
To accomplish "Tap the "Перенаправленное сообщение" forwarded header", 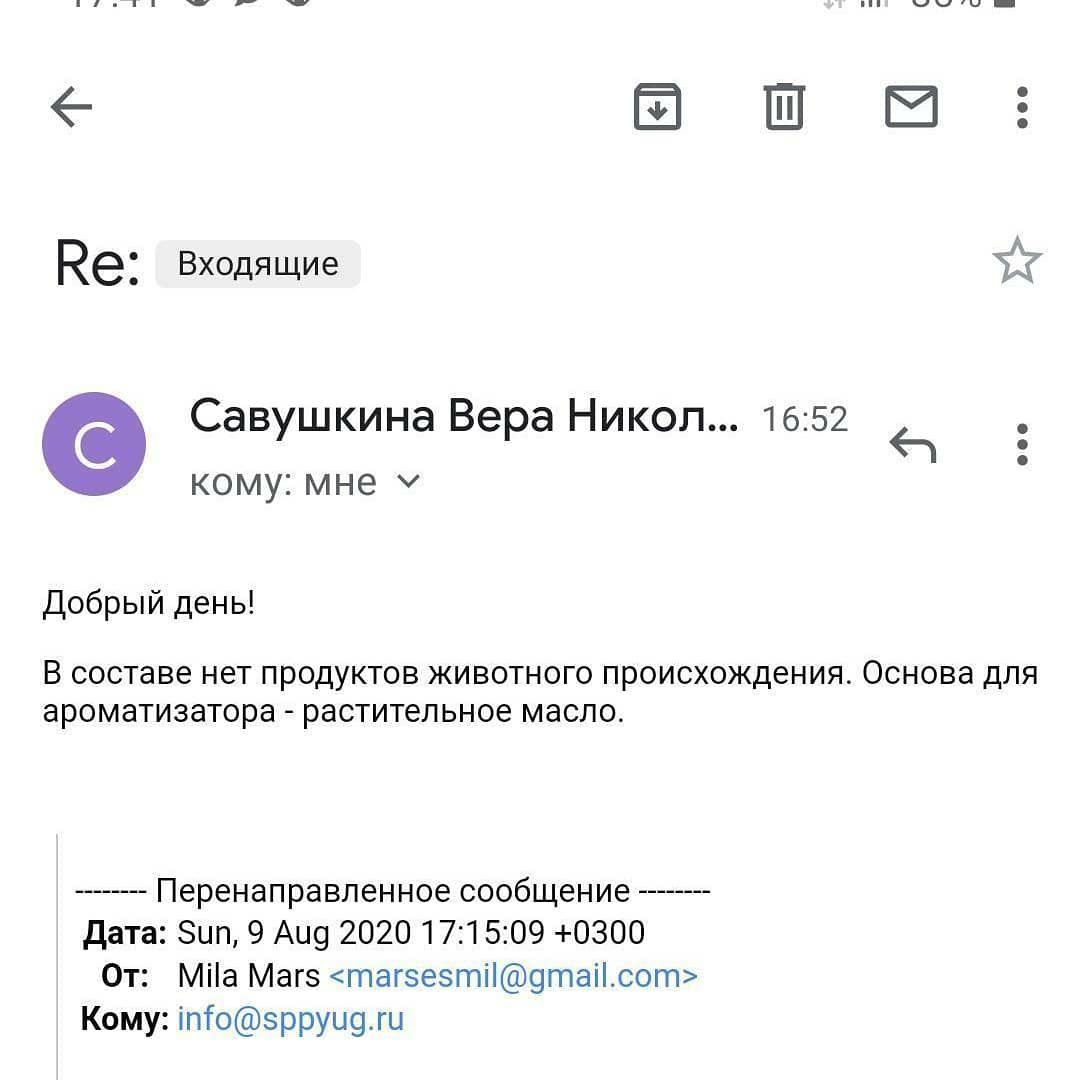I will tap(393, 890).
